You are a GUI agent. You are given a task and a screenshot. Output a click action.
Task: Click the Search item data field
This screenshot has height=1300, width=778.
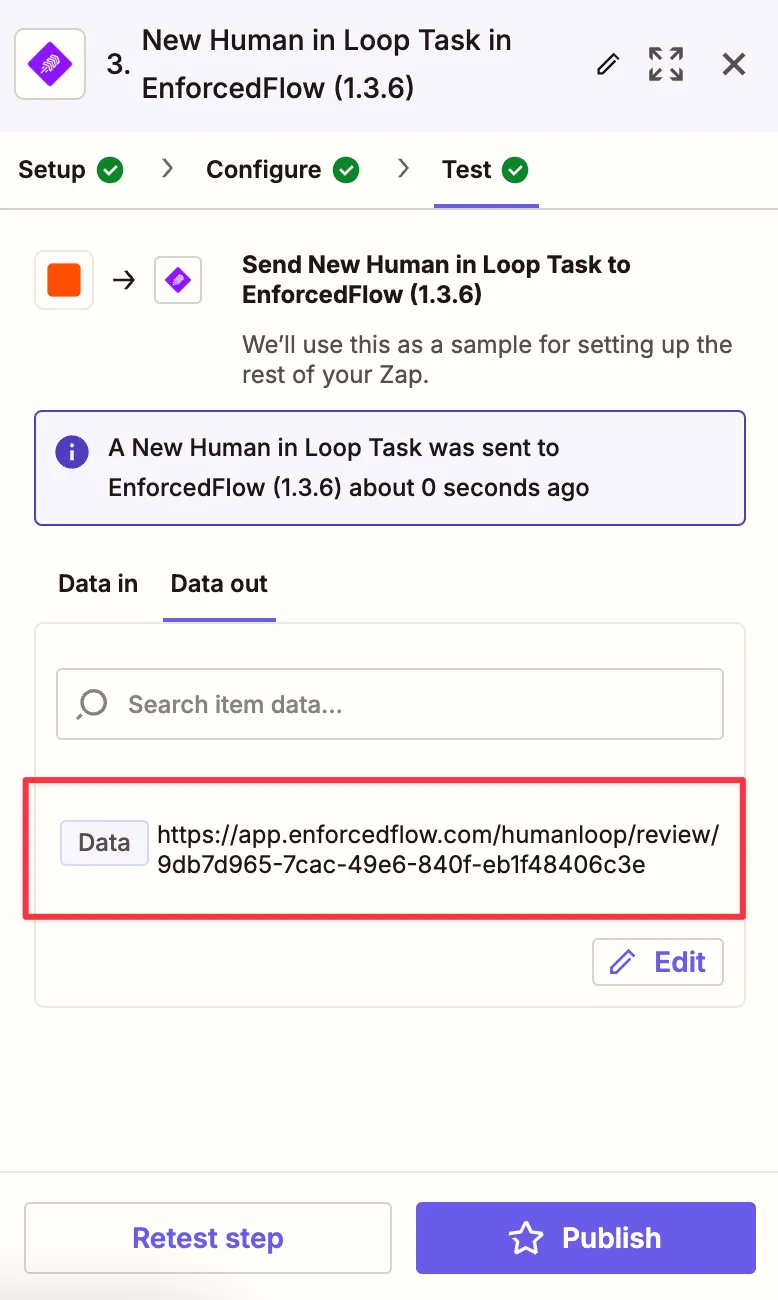pyautogui.click(x=420, y=704)
